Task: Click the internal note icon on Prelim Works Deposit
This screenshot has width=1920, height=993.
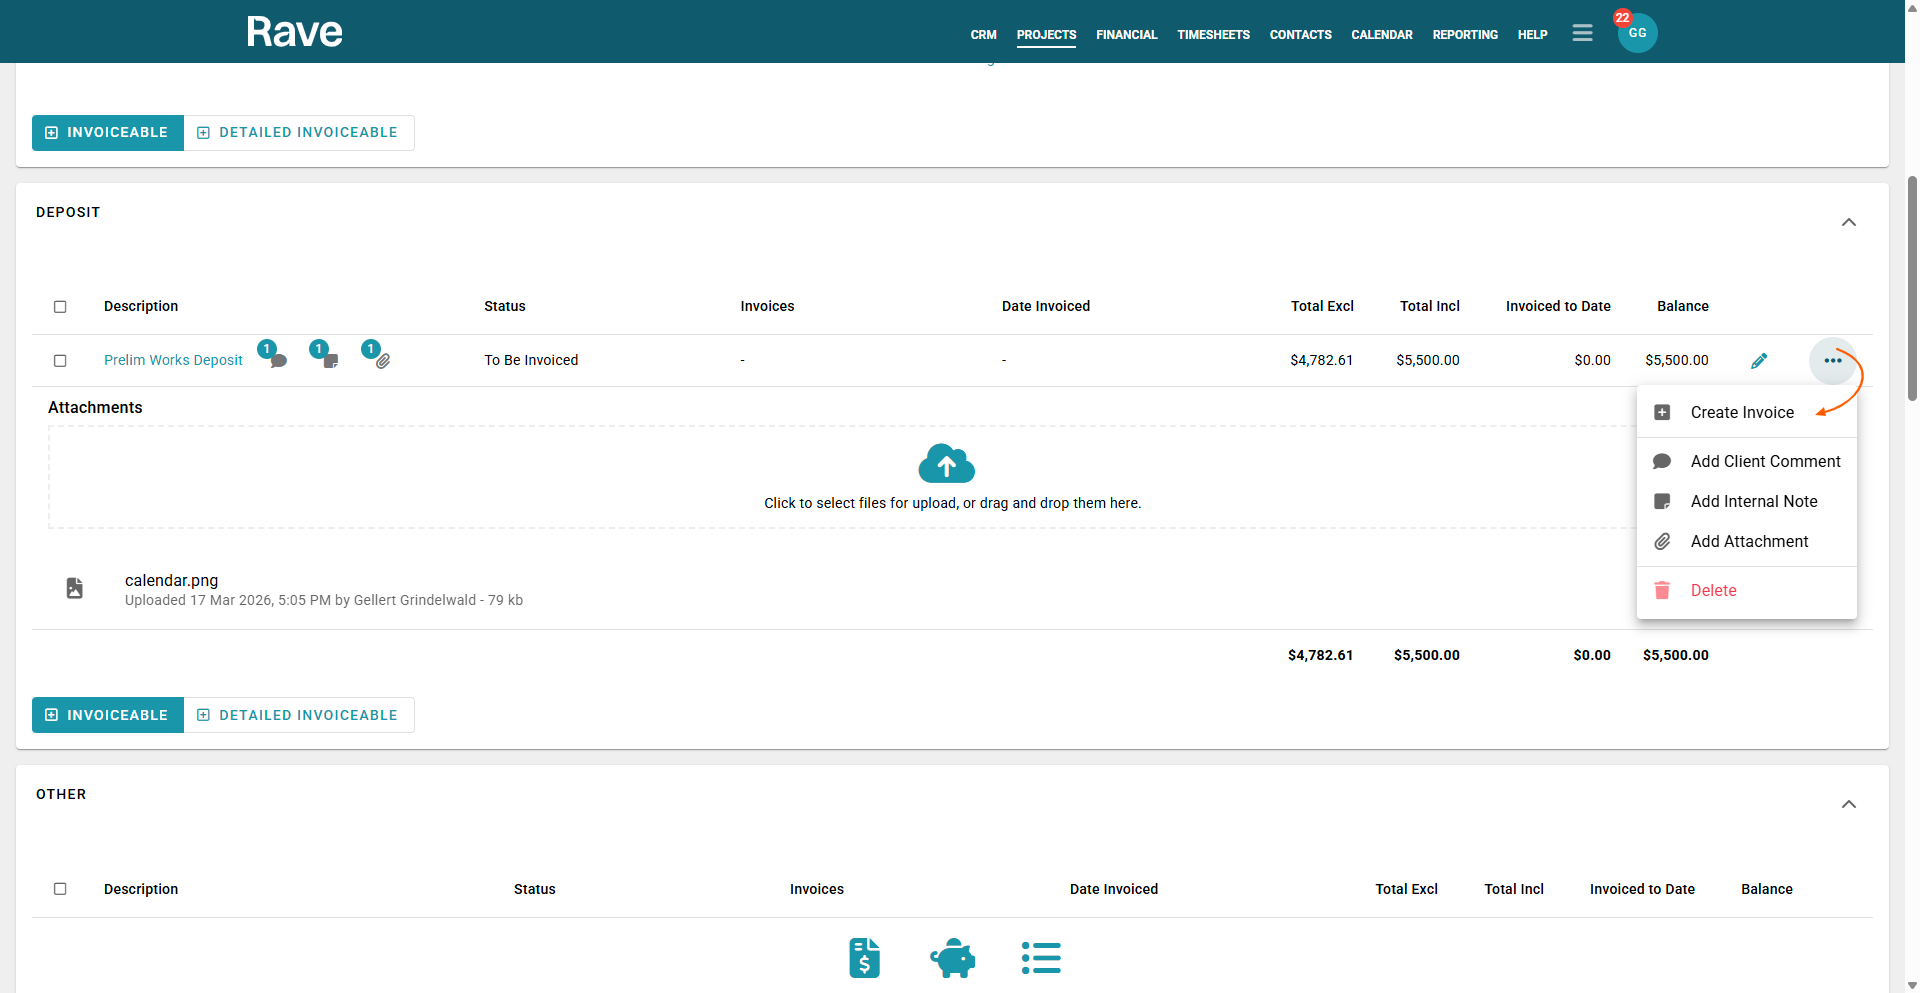Action: [330, 360]
